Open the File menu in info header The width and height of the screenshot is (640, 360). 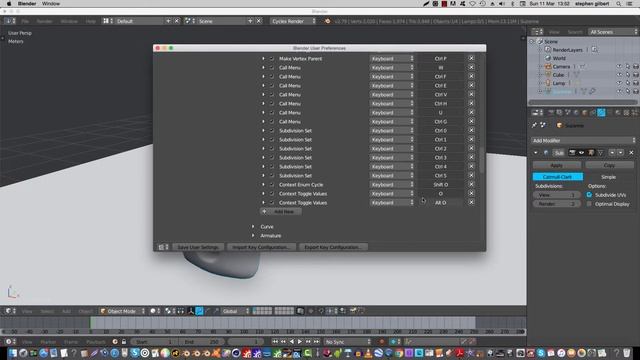[x=25, y=21]
